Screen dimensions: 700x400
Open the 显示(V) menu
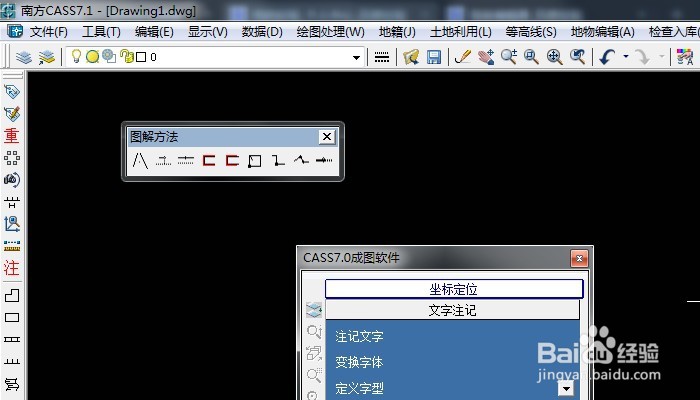(208, 32)
